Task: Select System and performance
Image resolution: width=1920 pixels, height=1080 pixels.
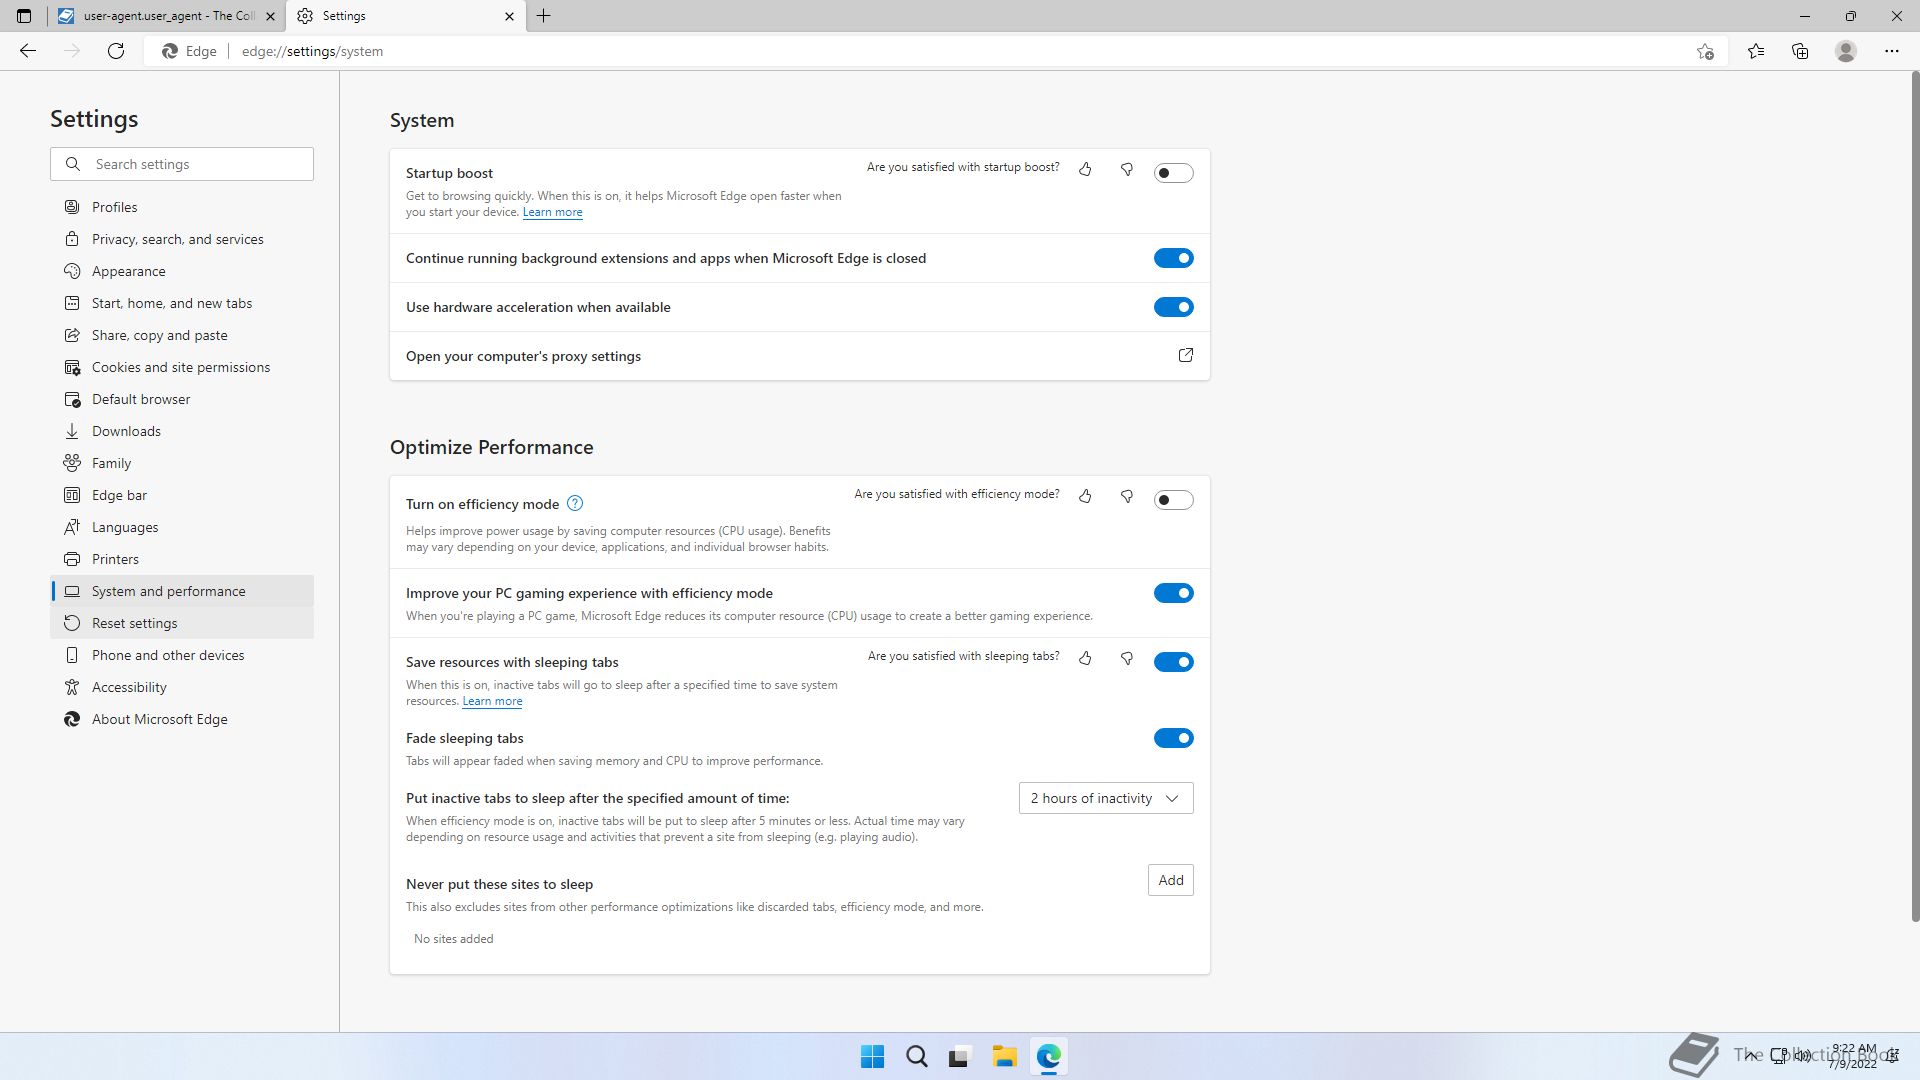Action: [x=182, y=591]
